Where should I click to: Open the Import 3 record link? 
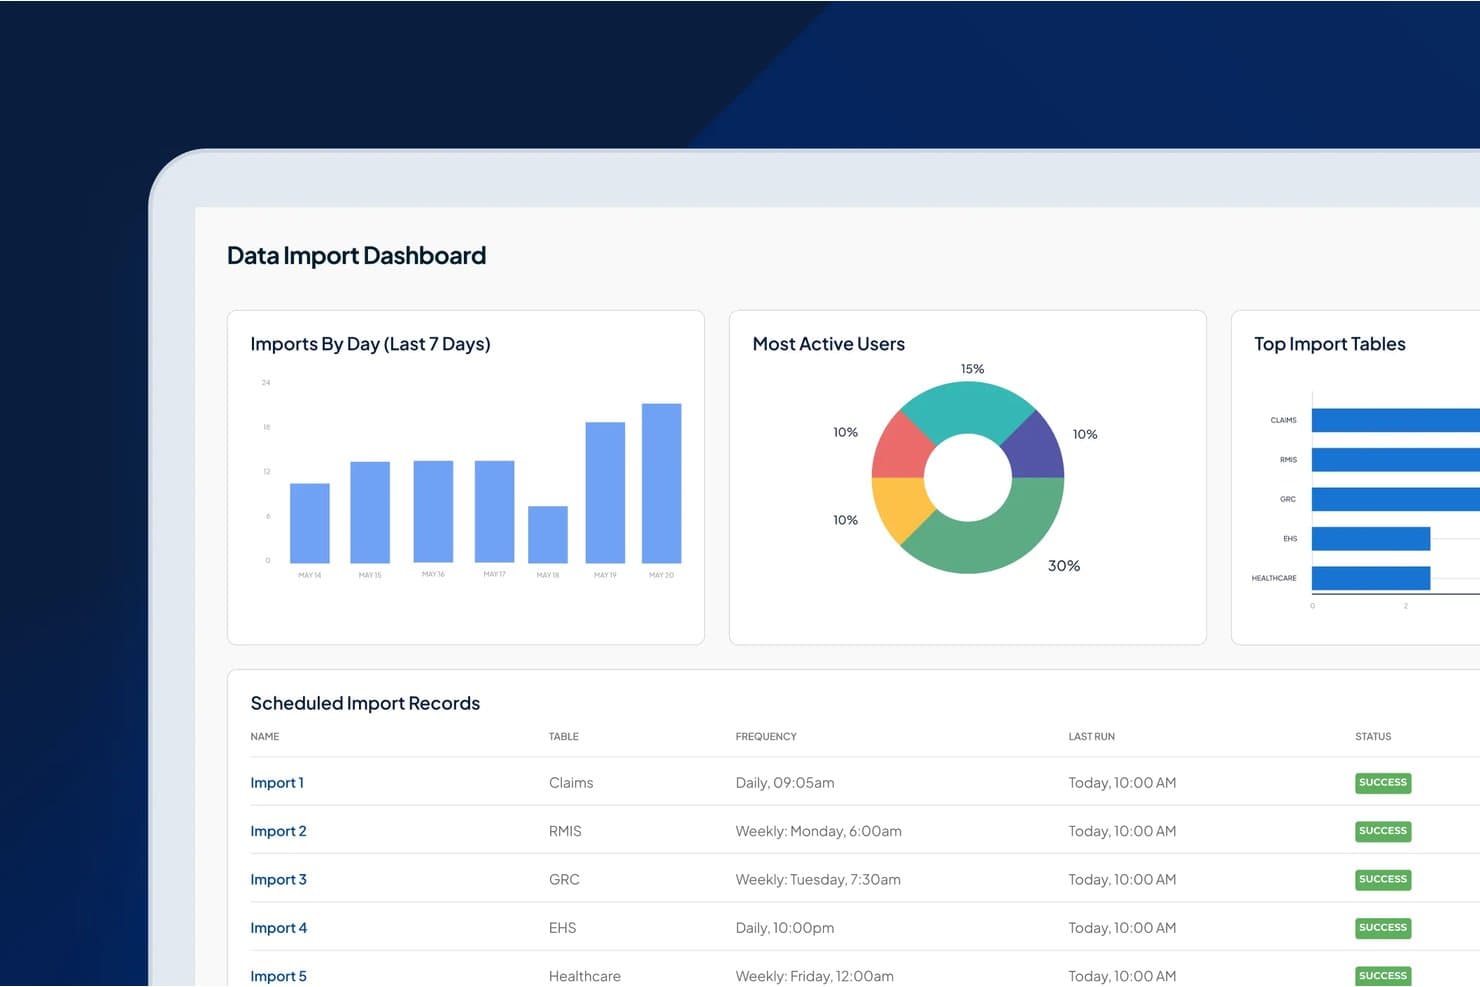tap(278, 880)
